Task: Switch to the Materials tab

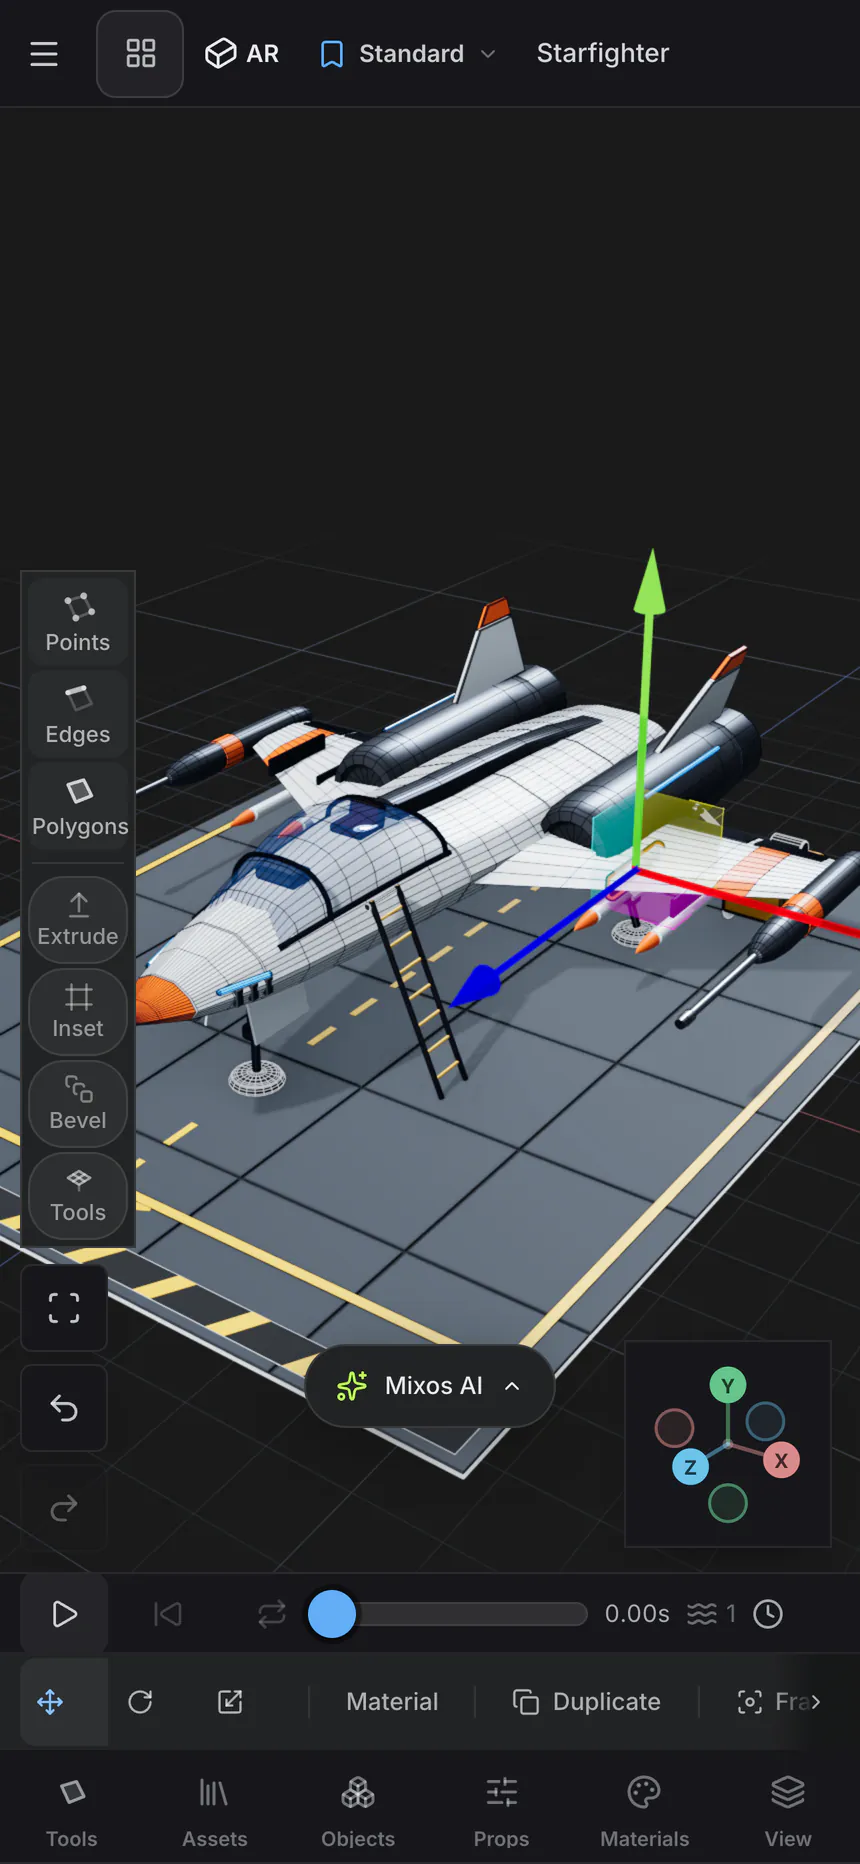Action: [645, 1812]
